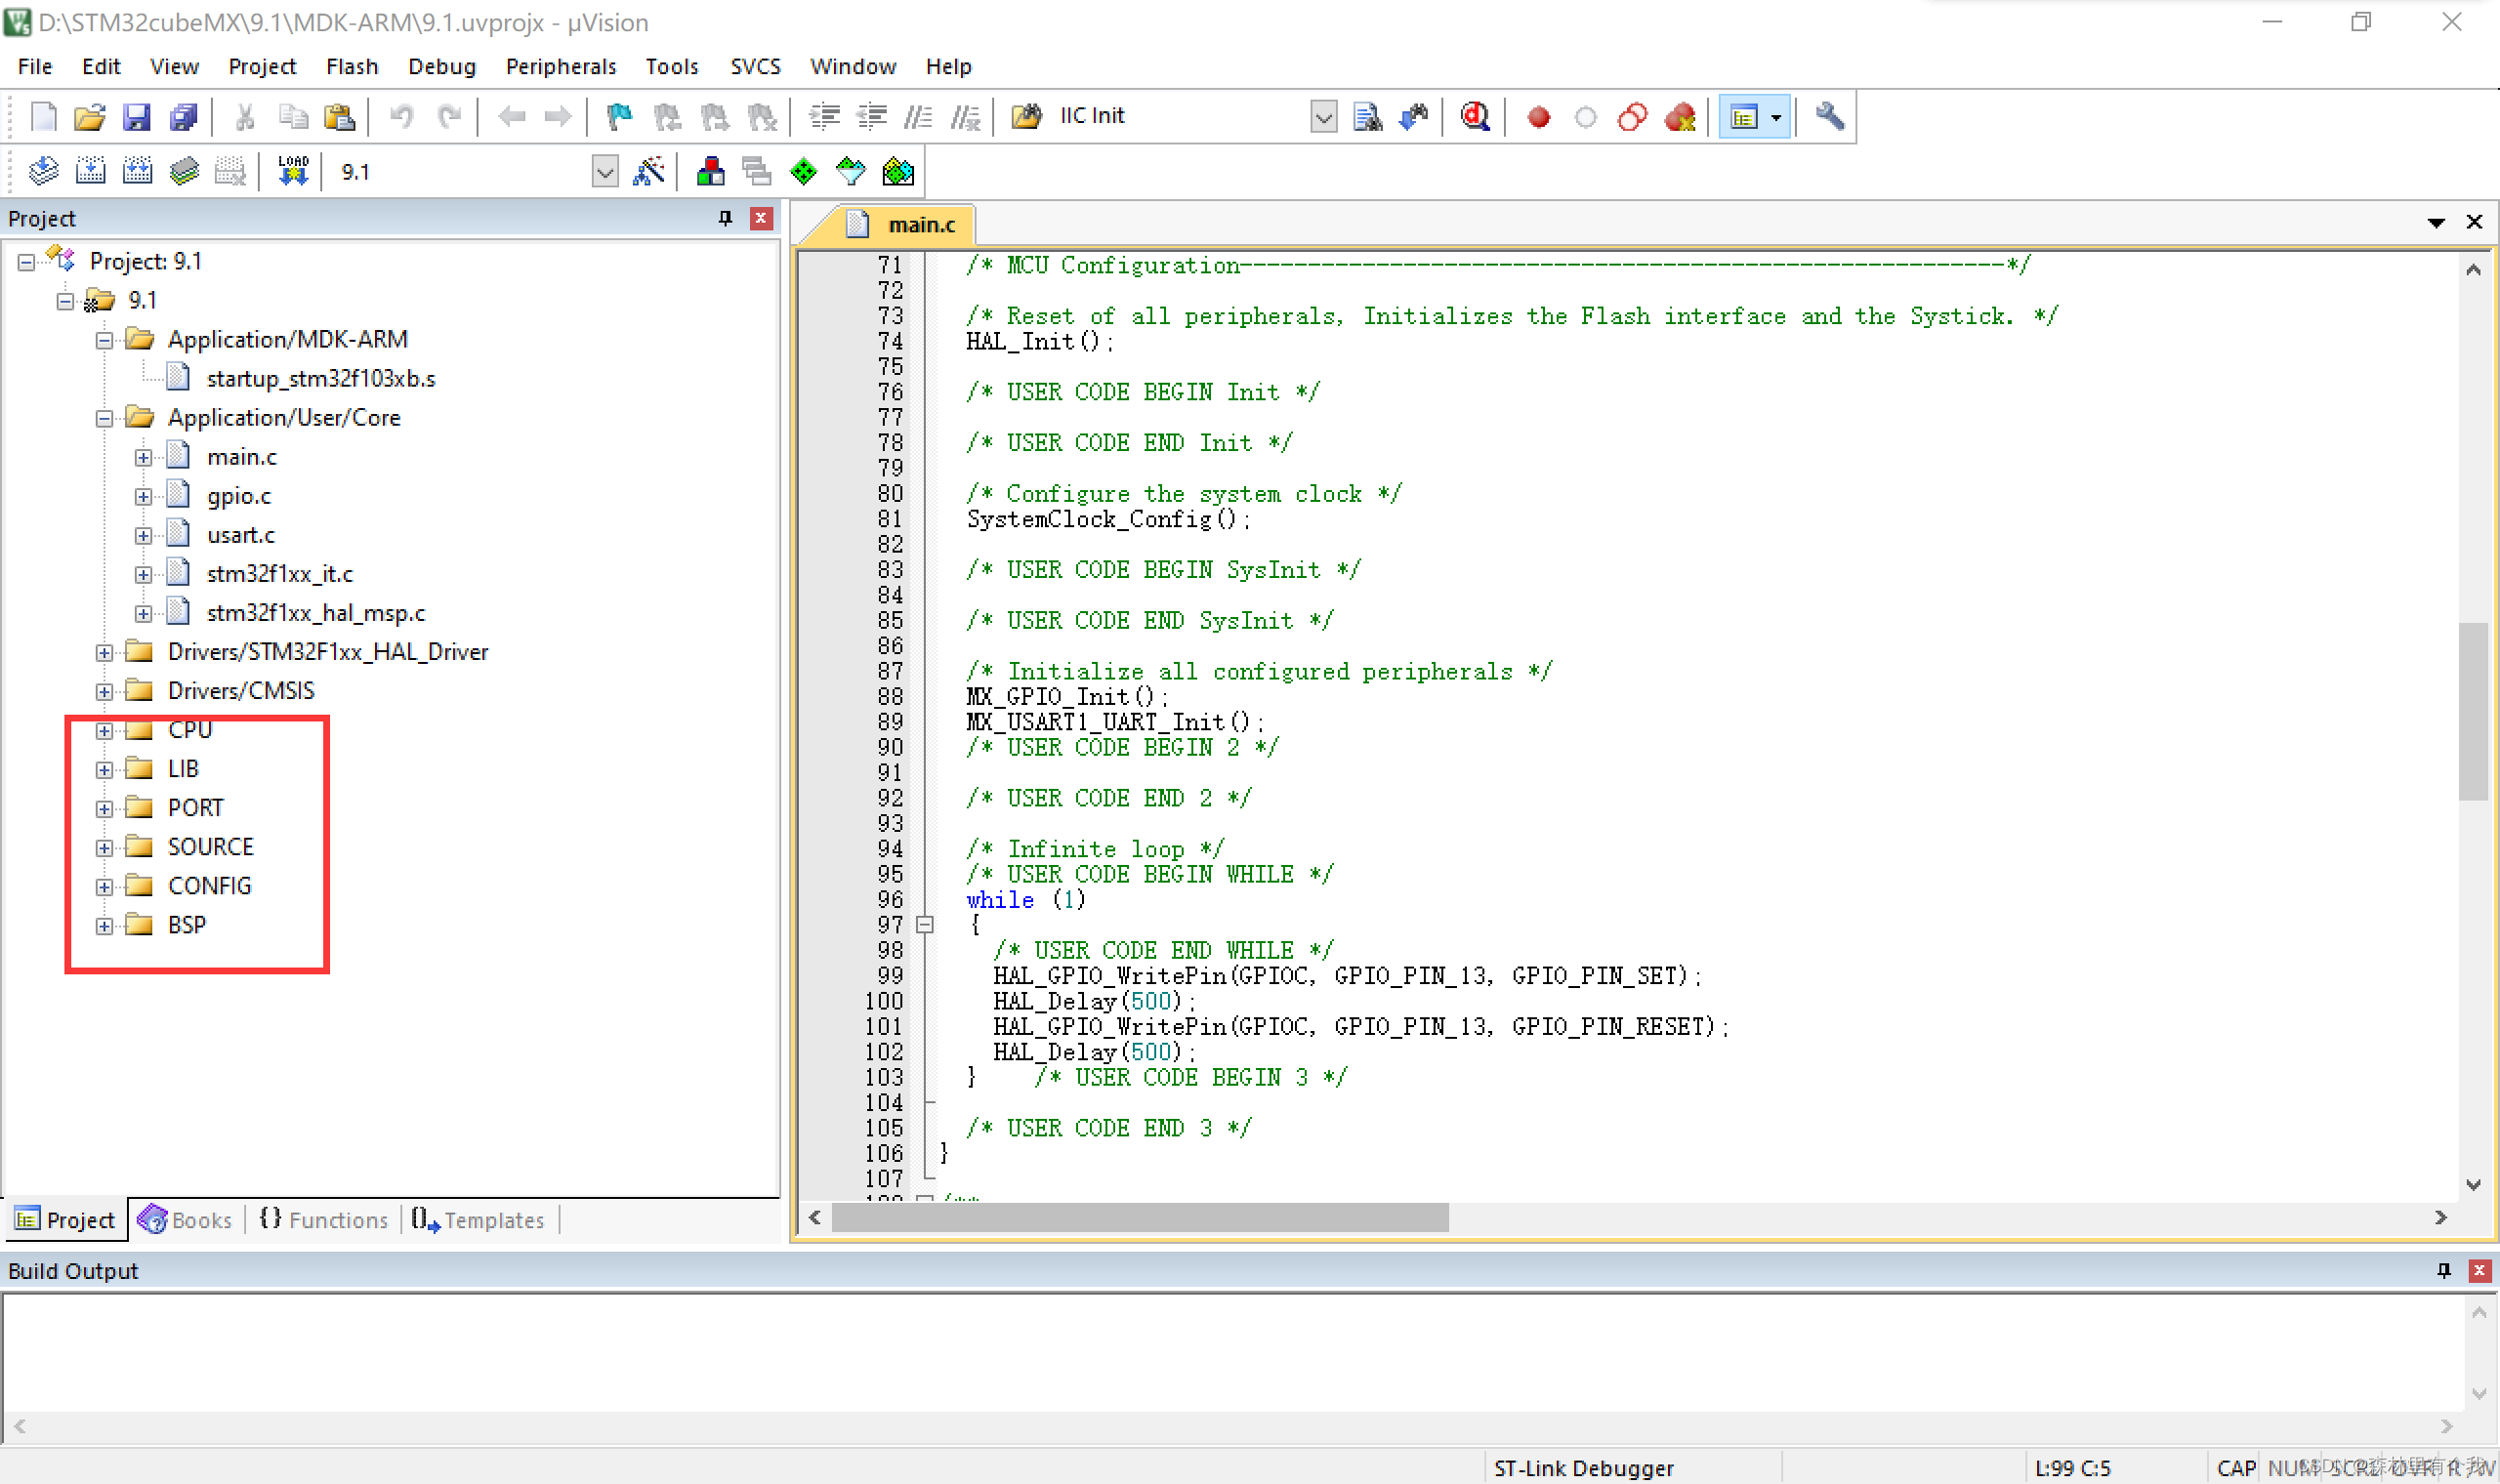Open the target selection dropdown showing 9.1
The image size is (2500, 1484).
coord(605,172)
